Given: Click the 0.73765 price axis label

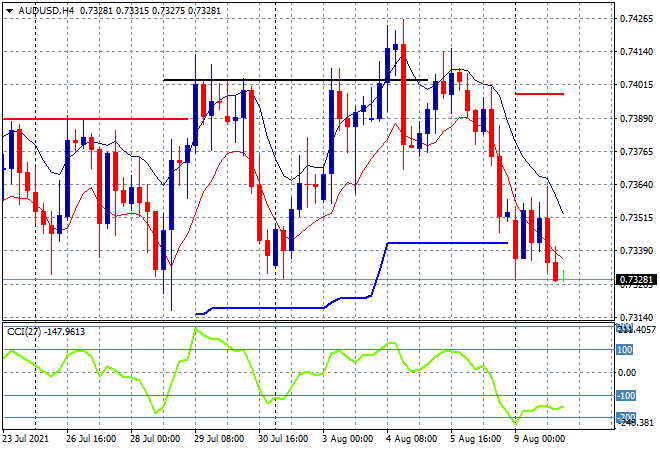Looking at the screenshot, I should [x=636, y=152].
